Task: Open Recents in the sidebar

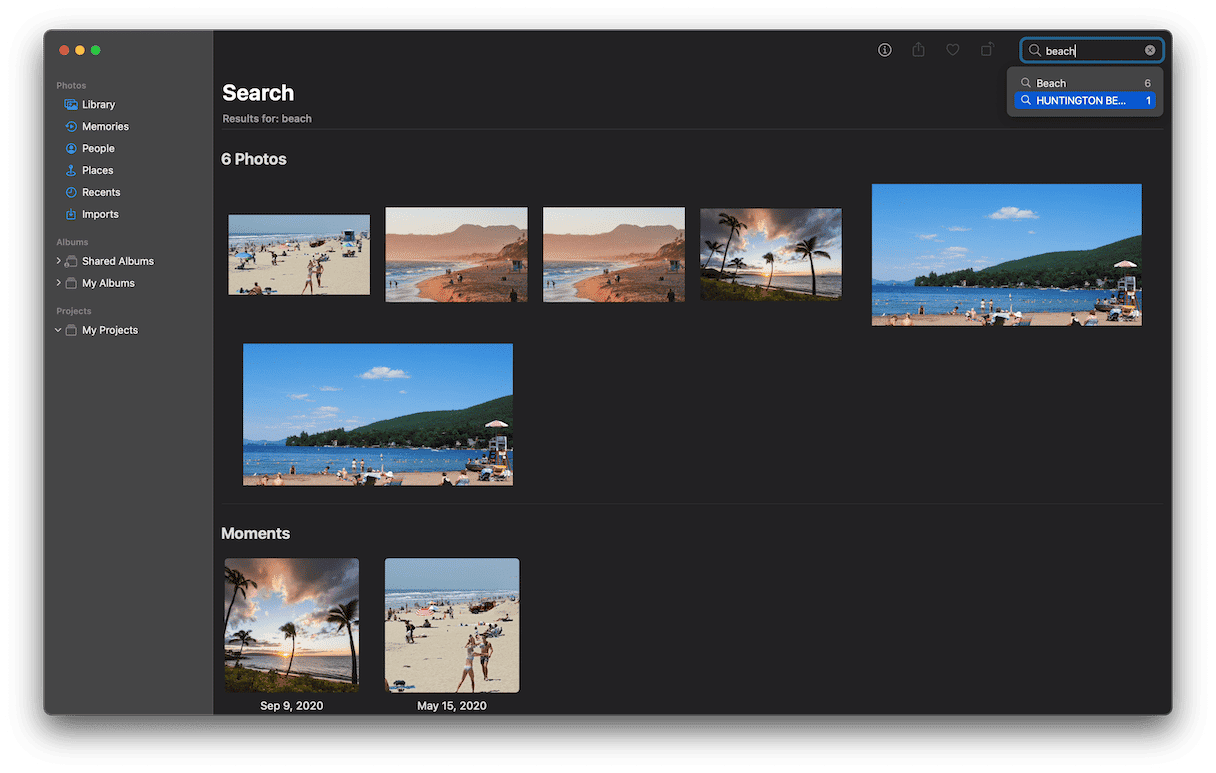Action: (100, 193)
